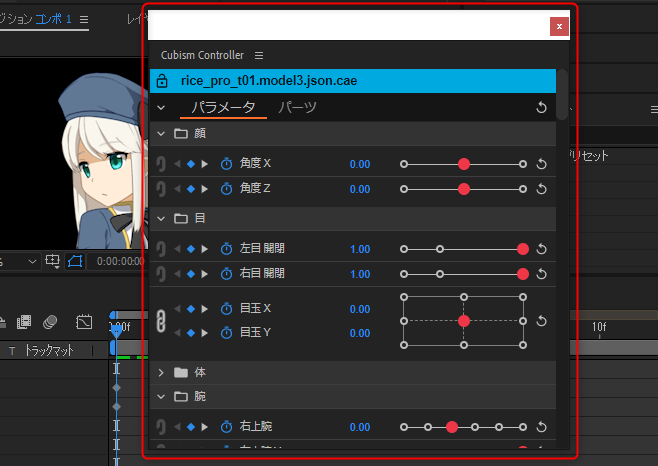Reset the 角度 X parameter value
The height and width of the screenshot is (466, 658).
[x=541, y=163]
